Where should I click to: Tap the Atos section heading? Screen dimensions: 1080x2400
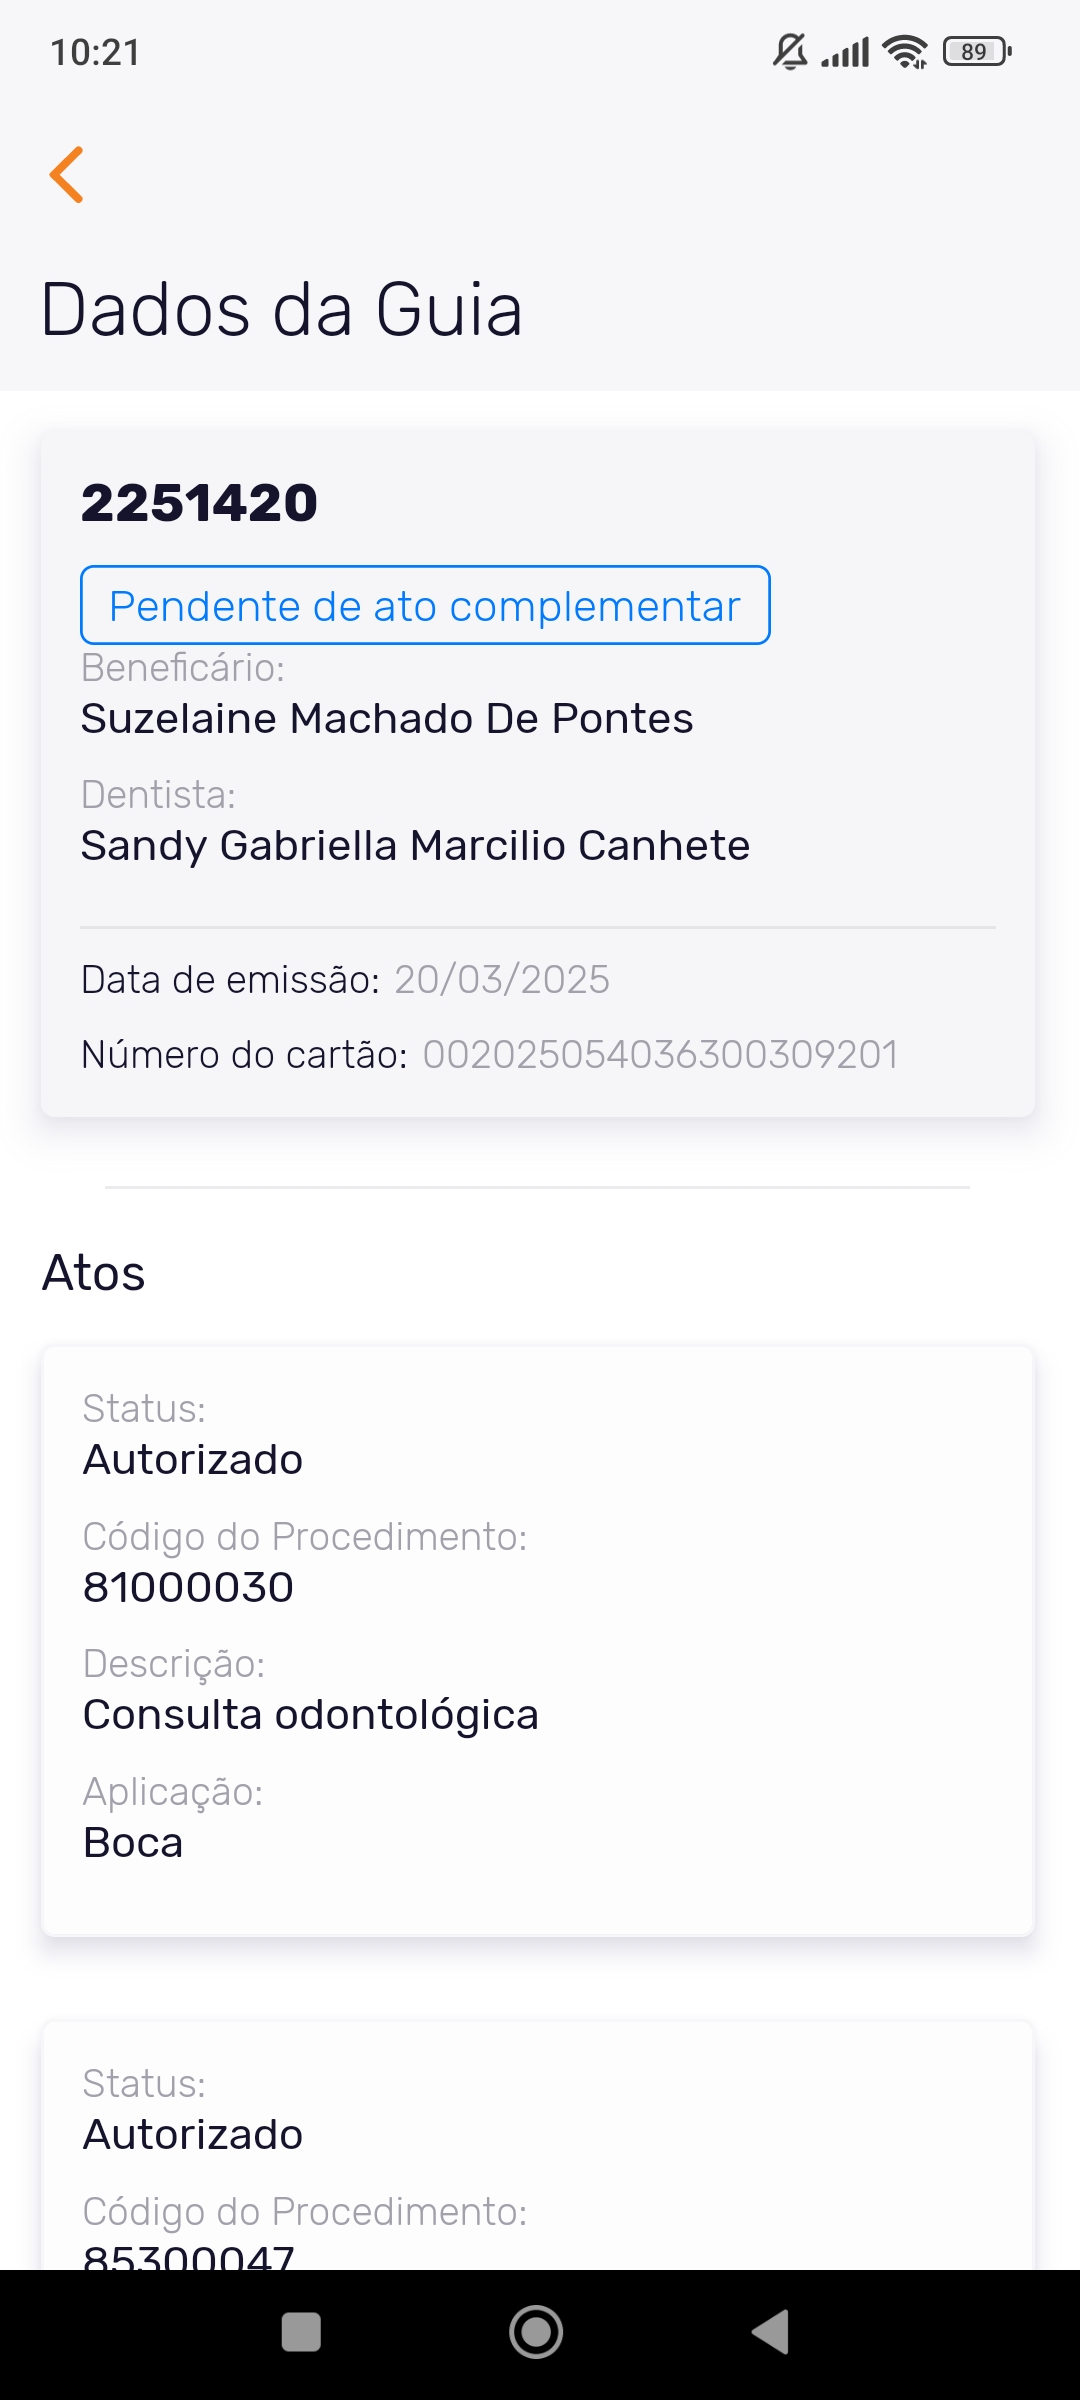[x=94, y=1273]
